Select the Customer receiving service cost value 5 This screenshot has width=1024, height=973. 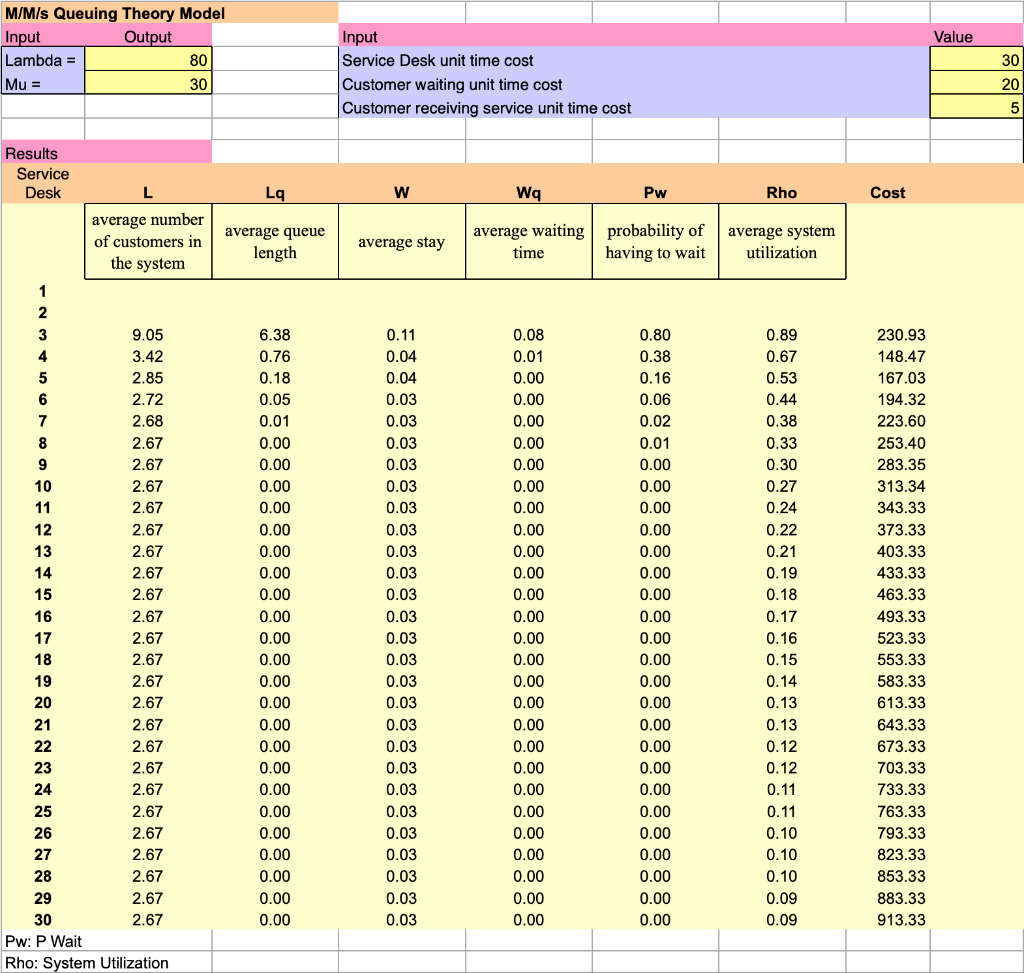(977, 107)
